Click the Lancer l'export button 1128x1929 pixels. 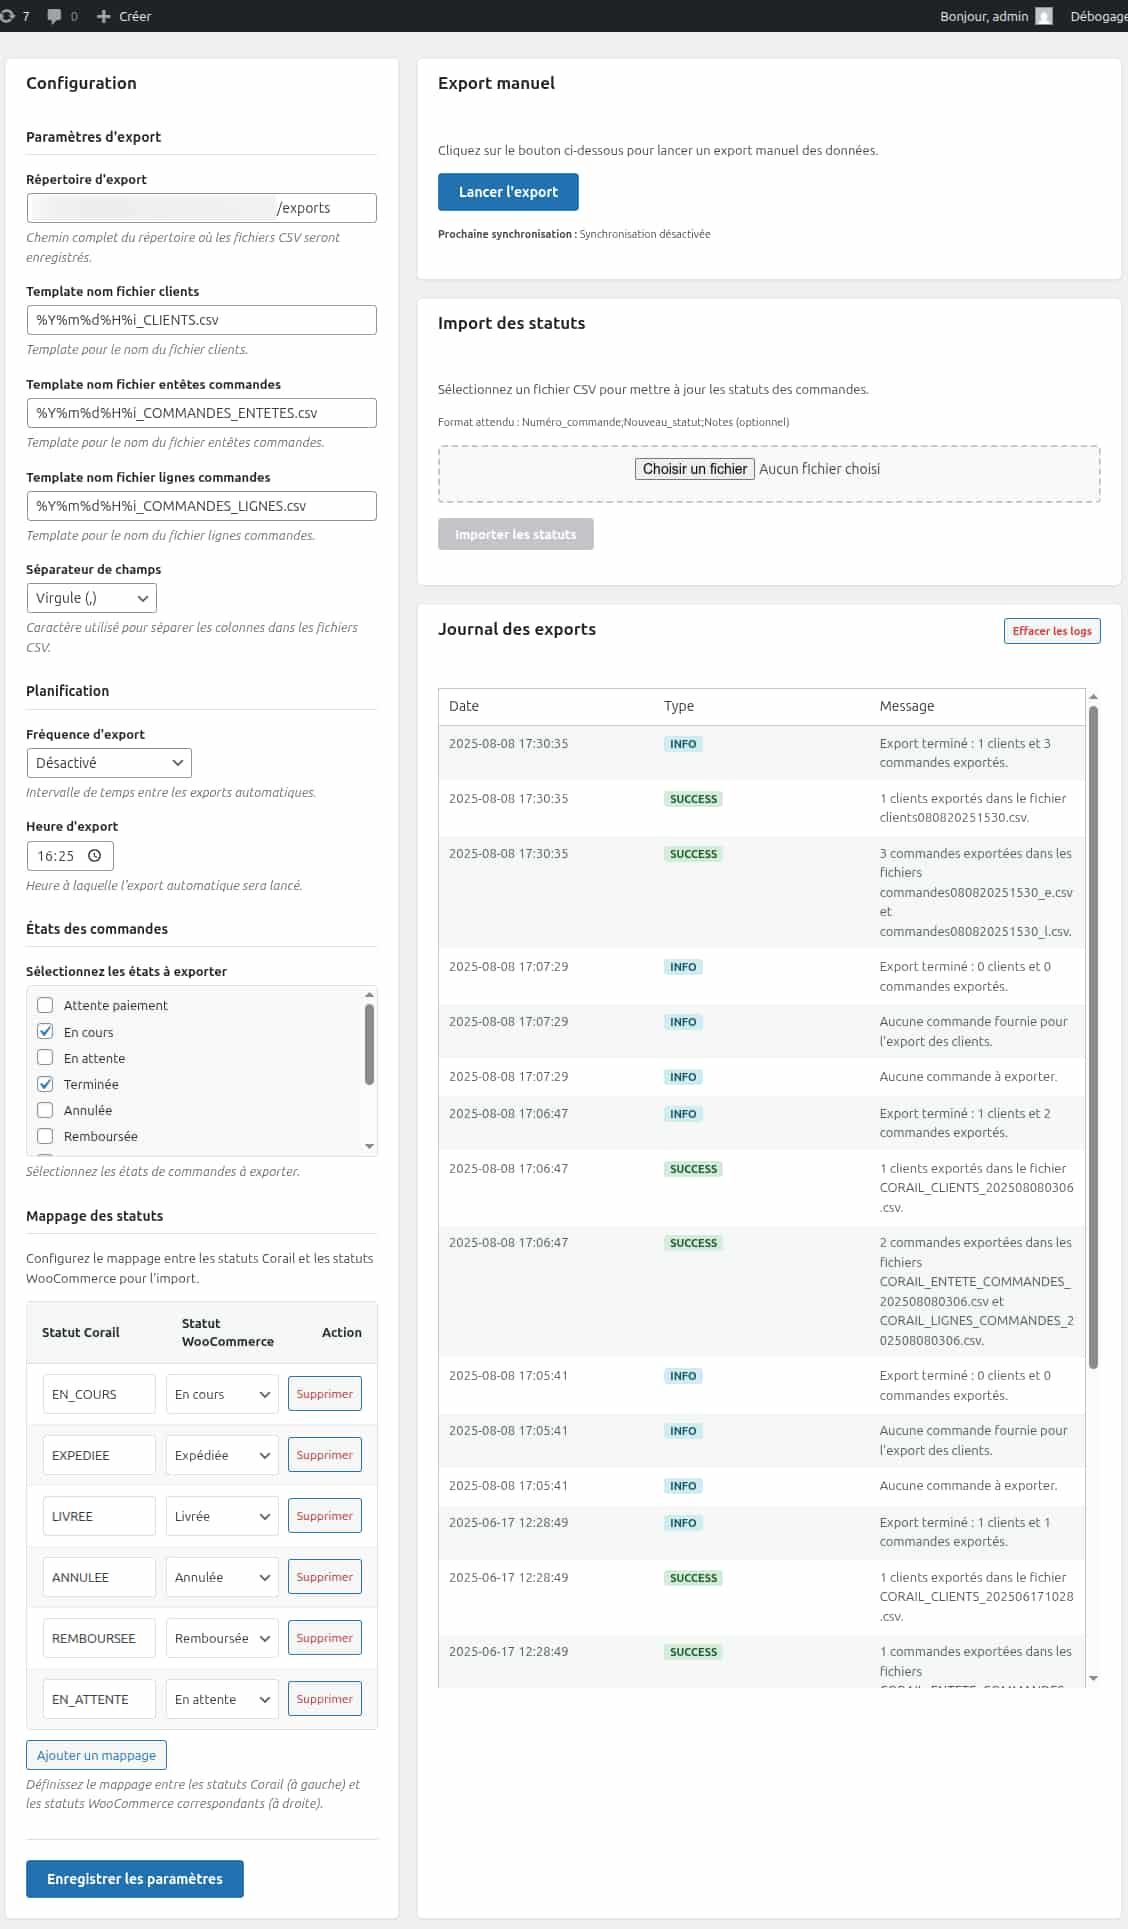pyautogui.click(x=508, y=192)
